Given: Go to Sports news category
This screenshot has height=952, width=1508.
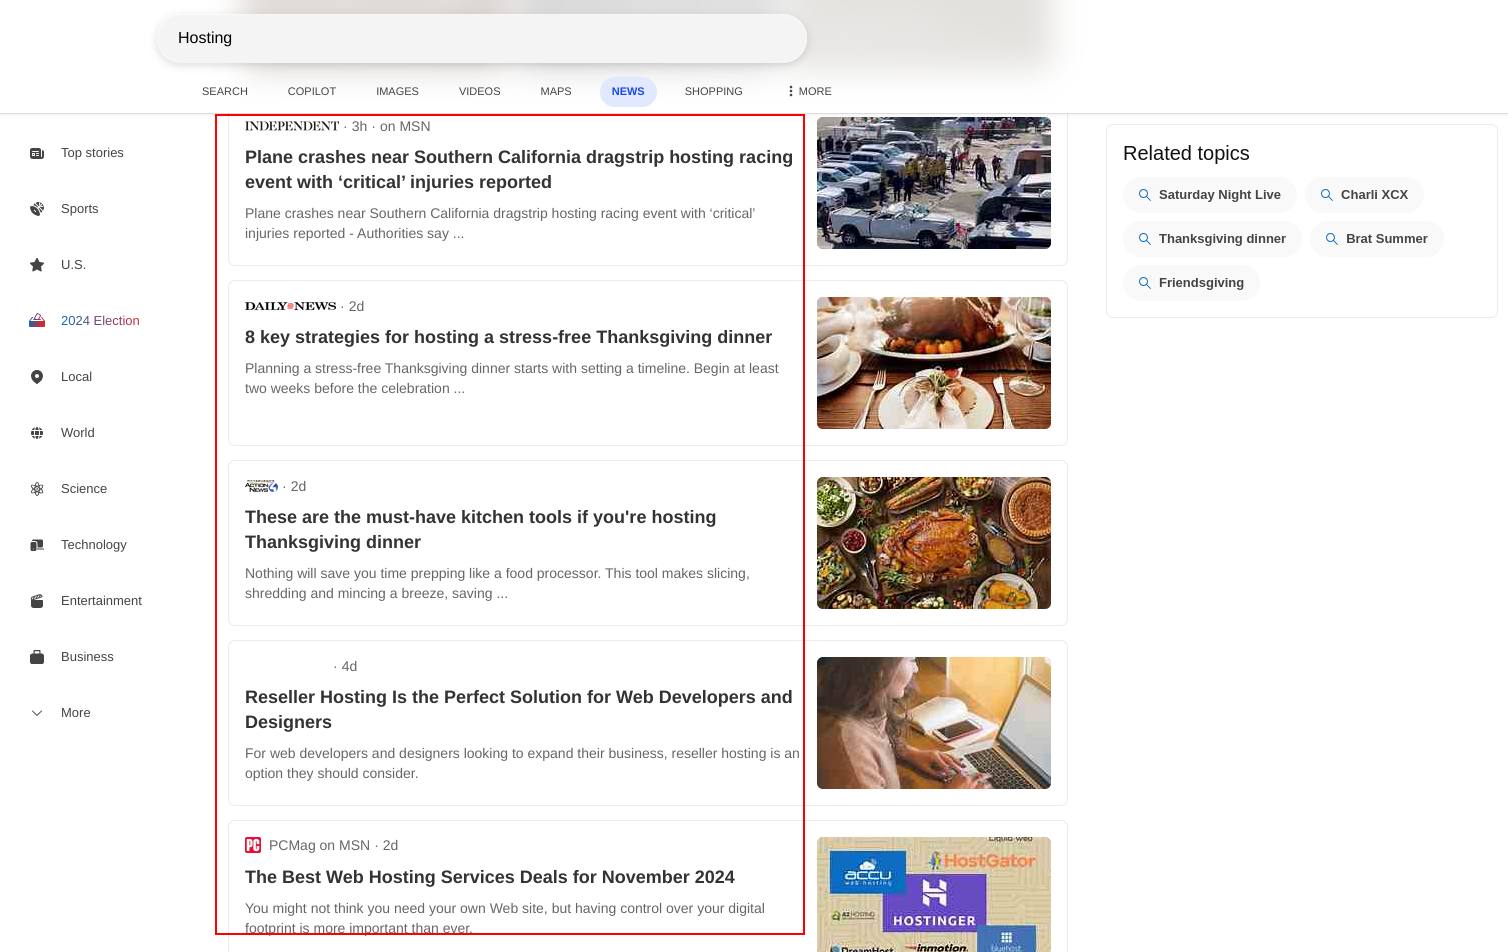Looking at the screenshot, I should point(80,209).
